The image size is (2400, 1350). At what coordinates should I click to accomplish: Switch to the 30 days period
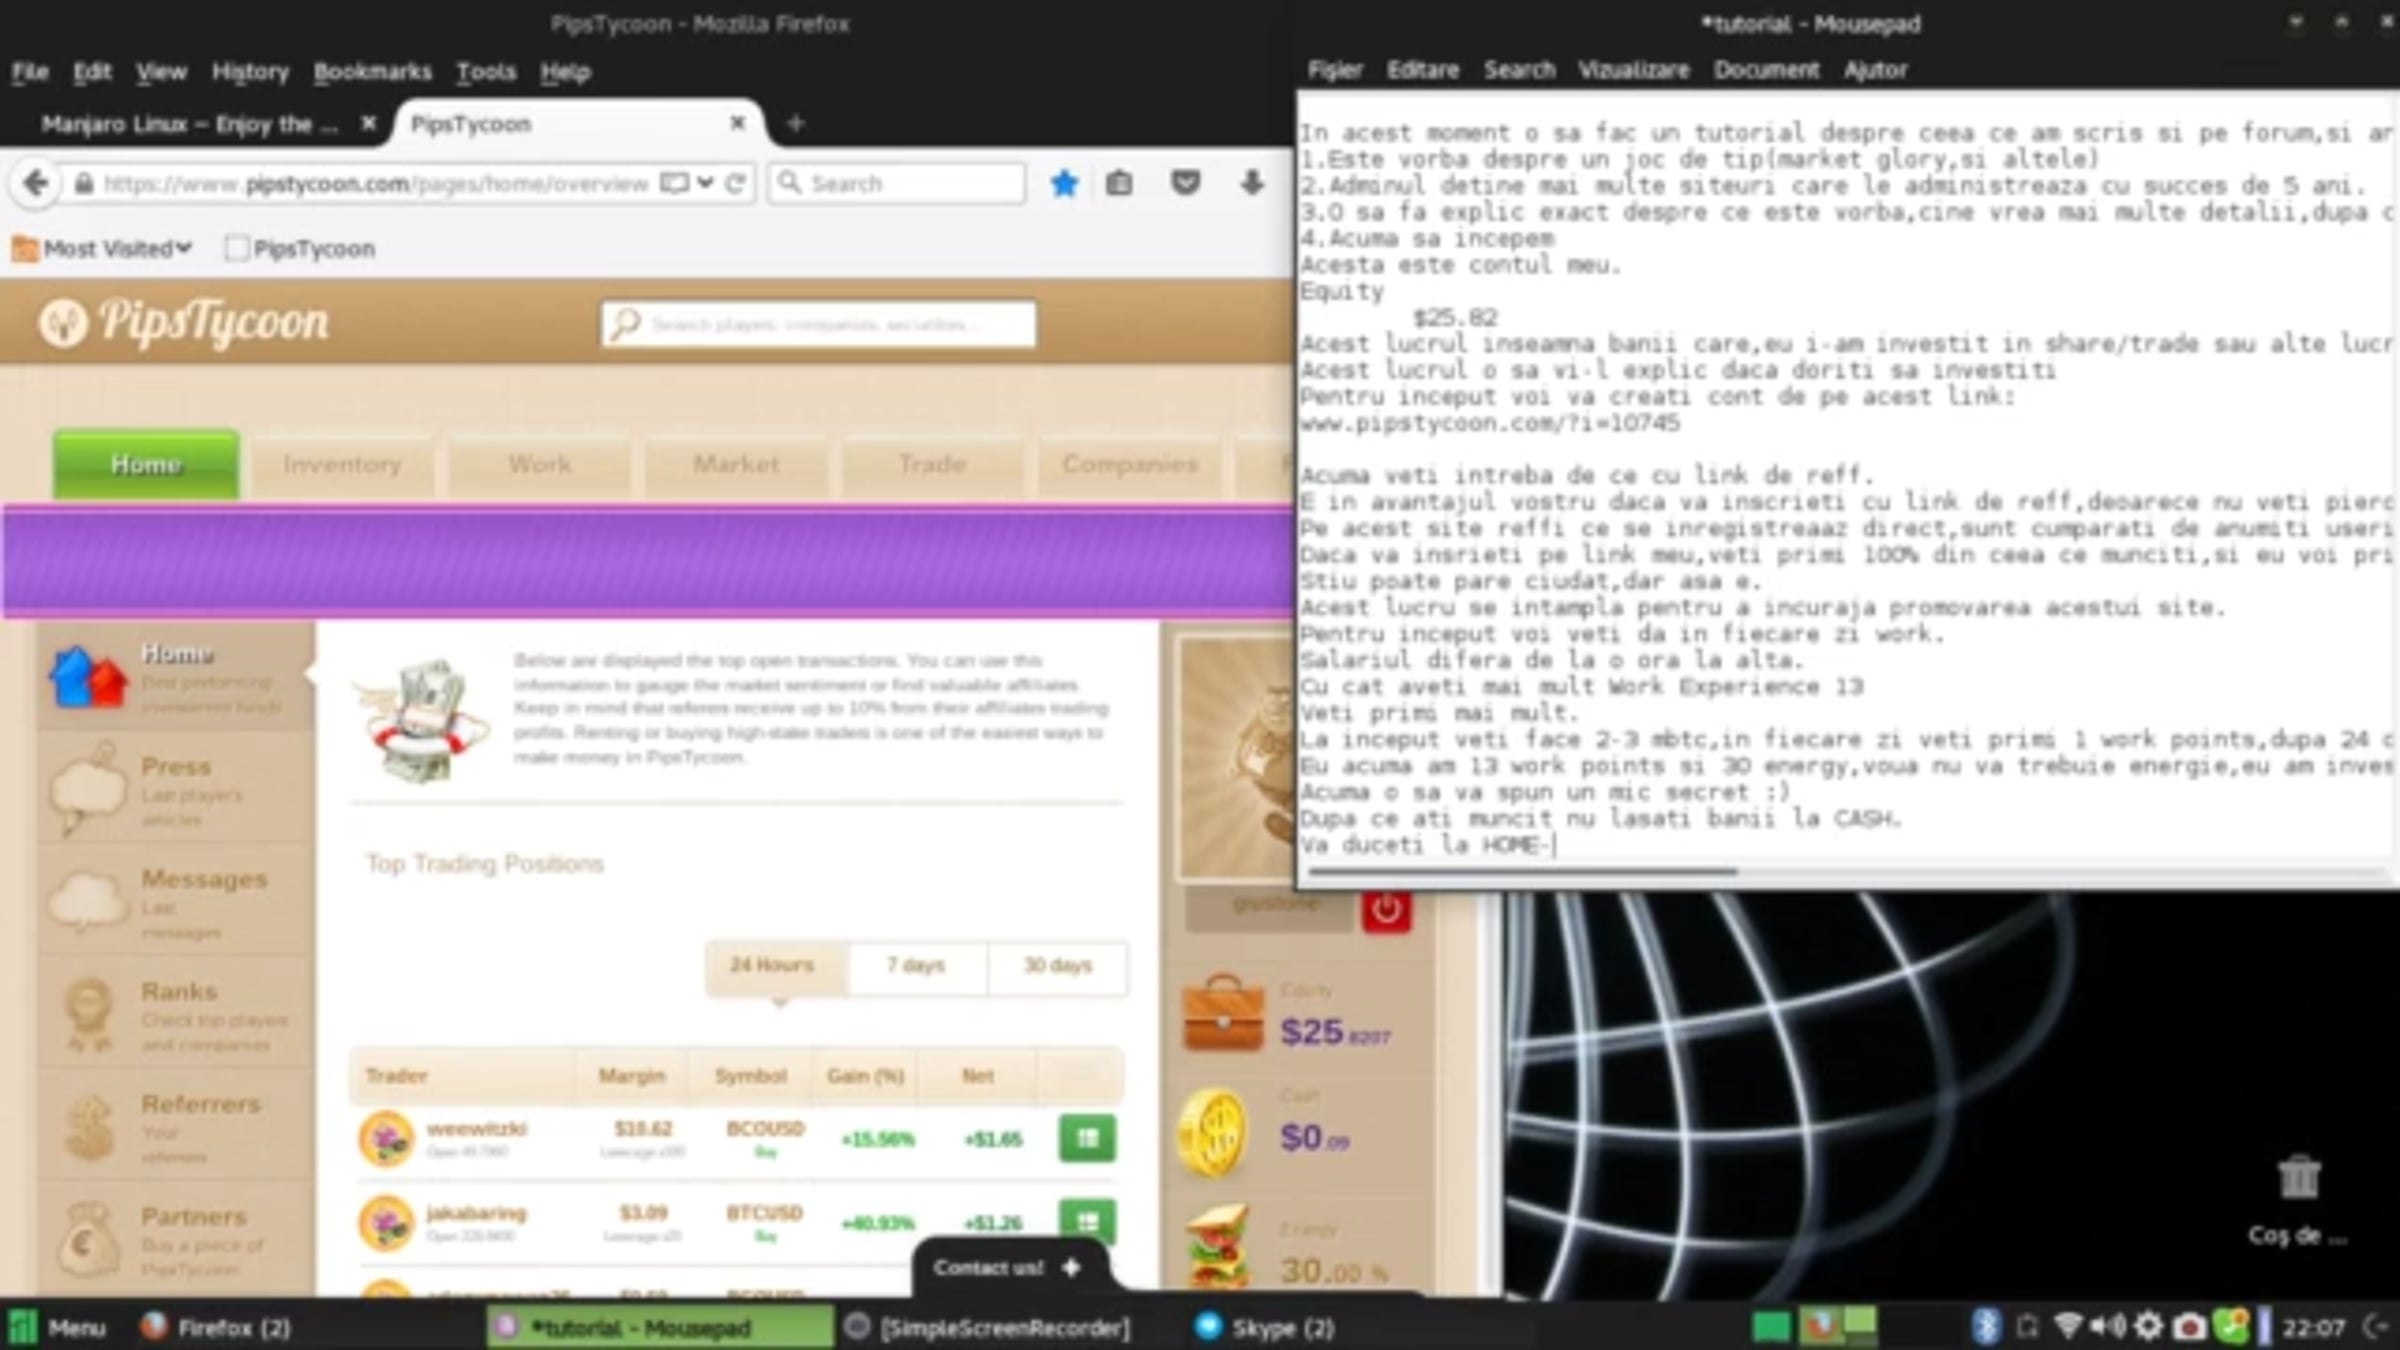click(1058, 966)
